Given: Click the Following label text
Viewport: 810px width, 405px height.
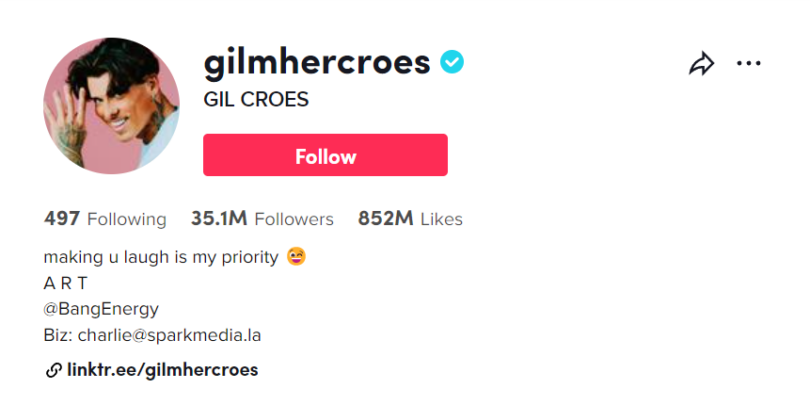Looking at the screenshot, I should [127, 220].
